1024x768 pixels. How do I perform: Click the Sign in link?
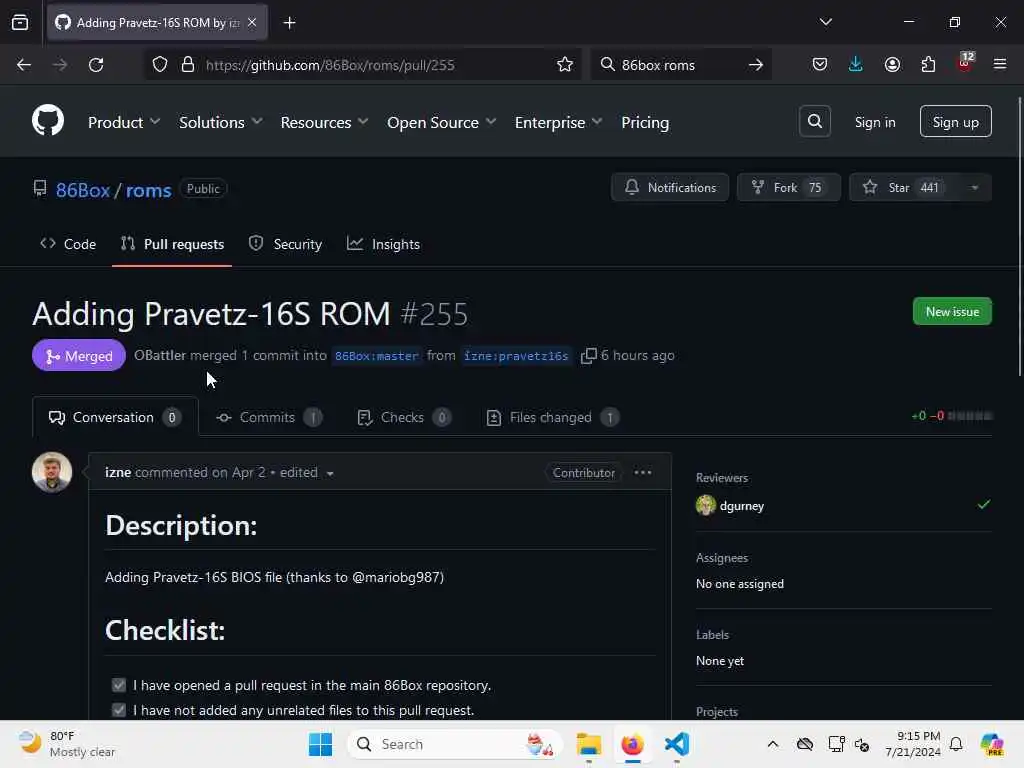(x=875, y=122)
